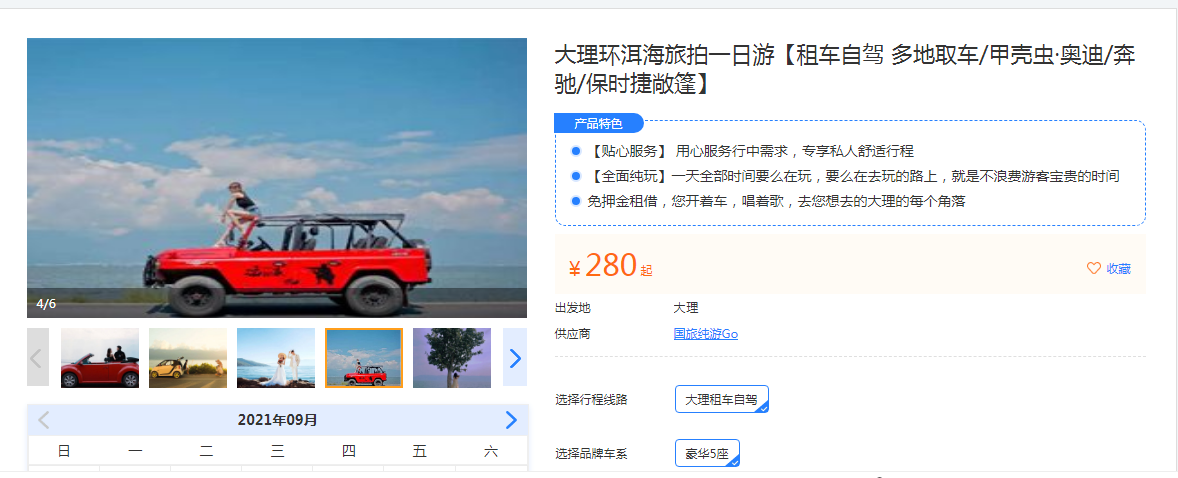Go to next calendar month
Viewport: 1178px width, 478px height.
[512, 419]
